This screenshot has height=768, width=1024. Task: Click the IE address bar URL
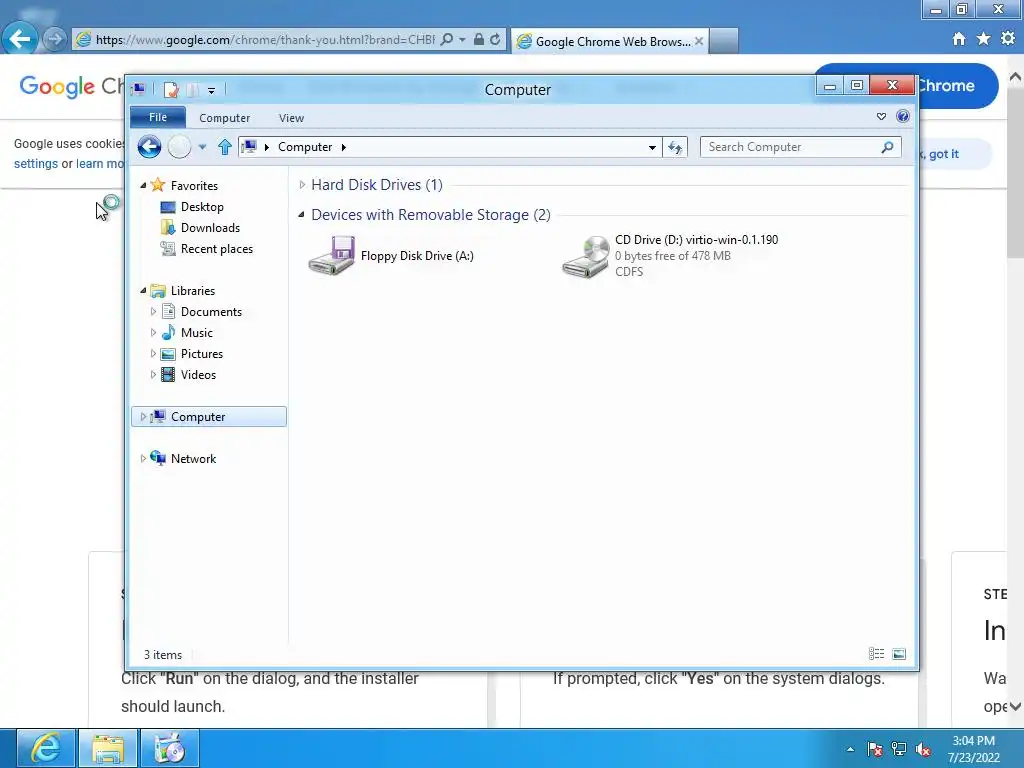click(x=264, y=39)
